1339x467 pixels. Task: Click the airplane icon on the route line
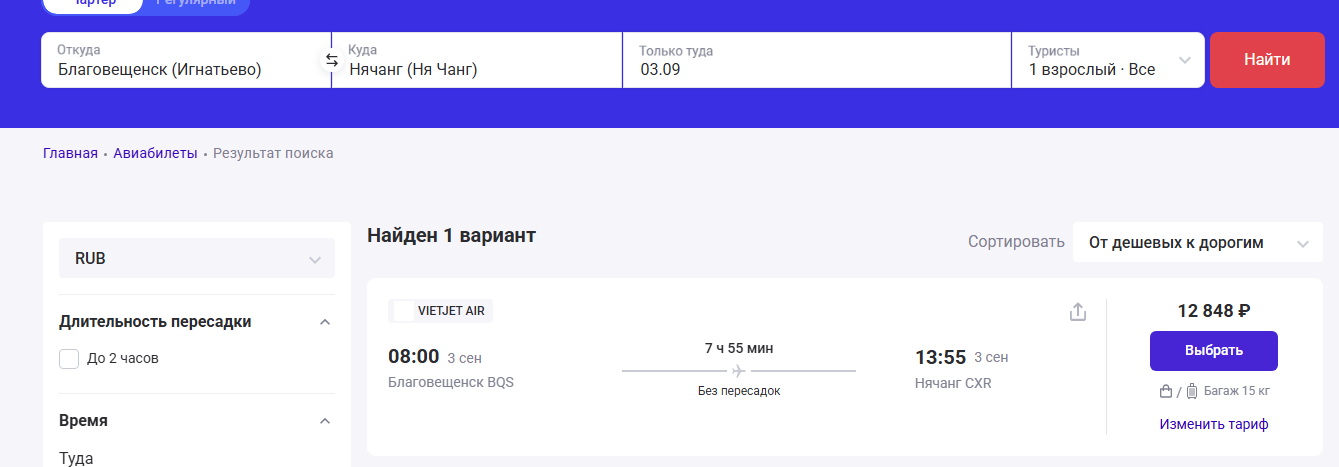[739, 371]
